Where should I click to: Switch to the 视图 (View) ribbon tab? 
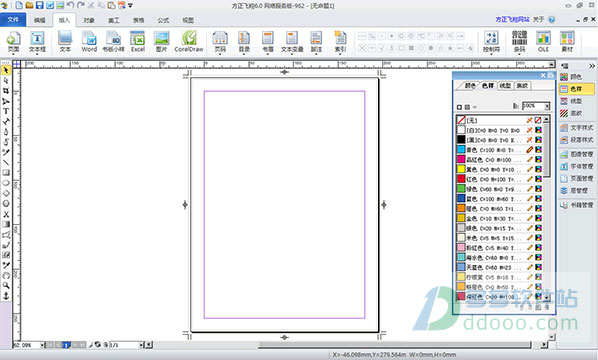188,20
